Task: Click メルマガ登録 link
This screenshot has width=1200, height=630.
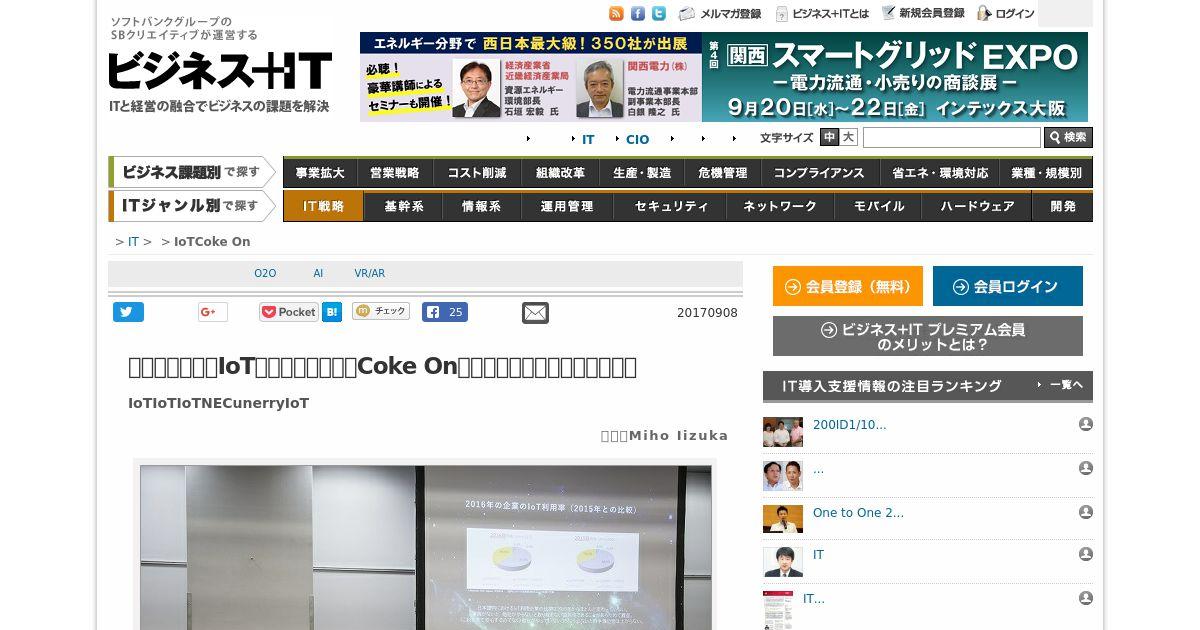Action: click(x=720, y=14)
